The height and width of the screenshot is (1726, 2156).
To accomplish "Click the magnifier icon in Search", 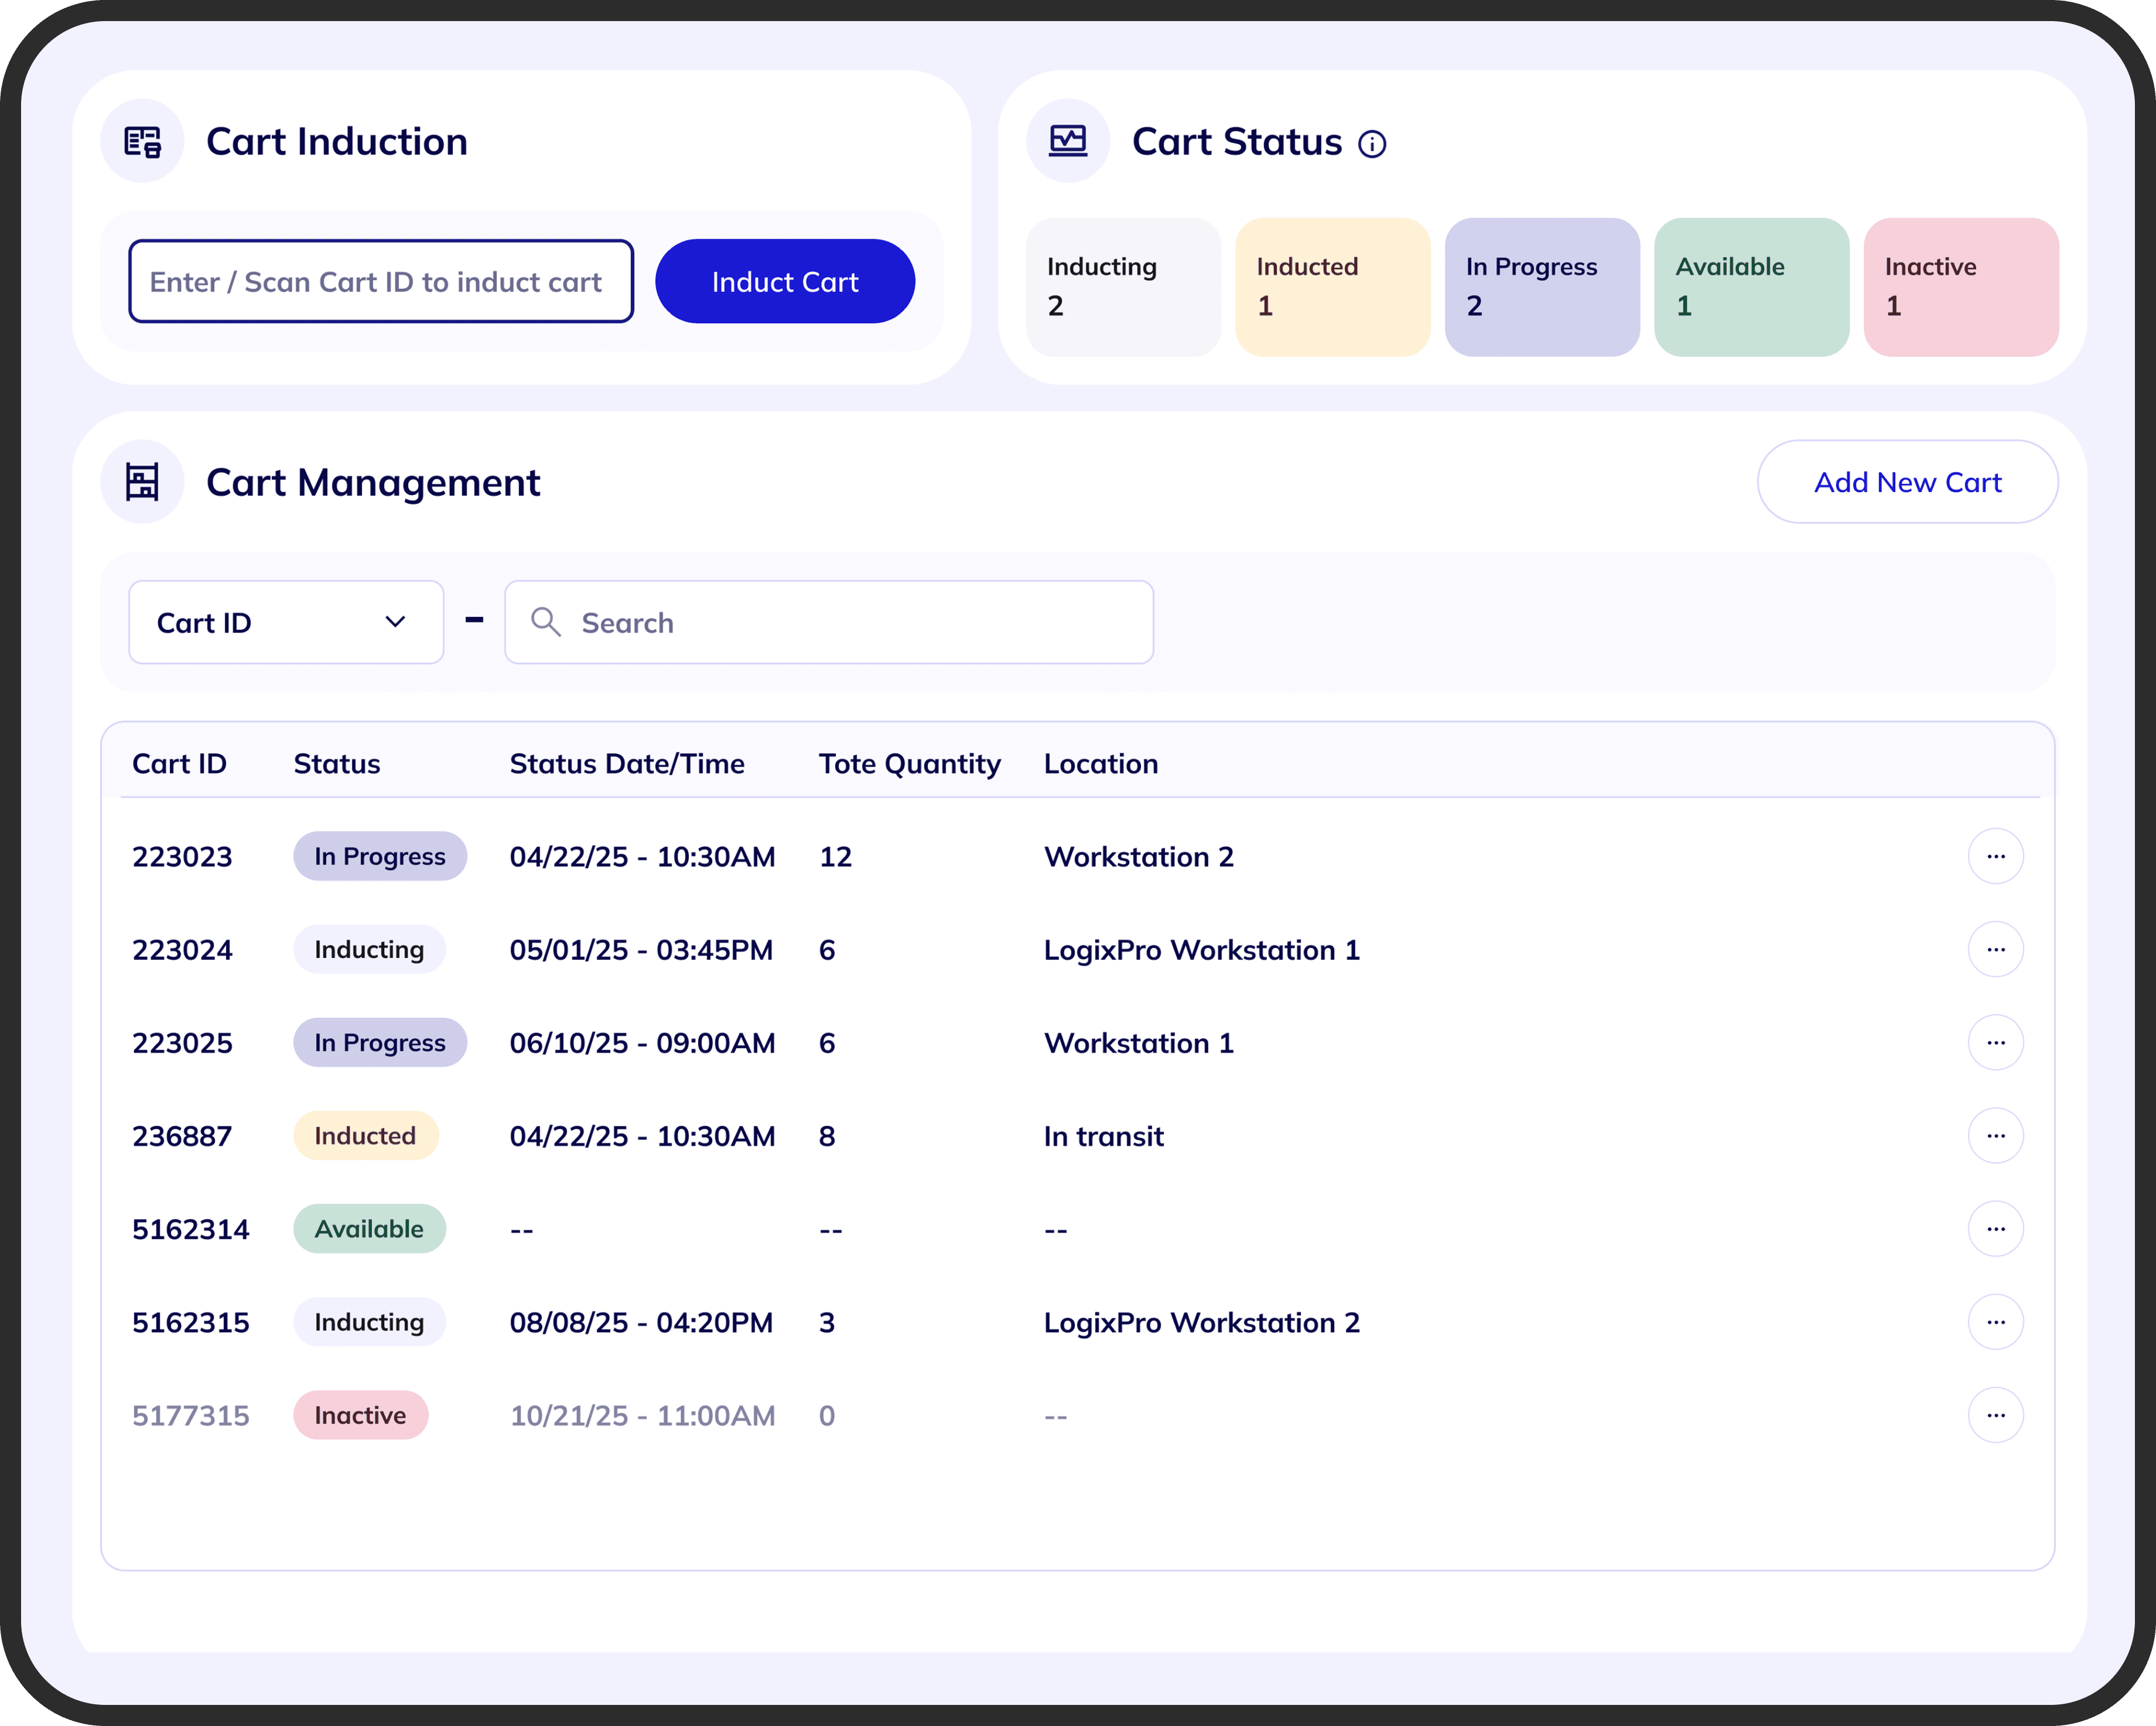I will [545, 622].
